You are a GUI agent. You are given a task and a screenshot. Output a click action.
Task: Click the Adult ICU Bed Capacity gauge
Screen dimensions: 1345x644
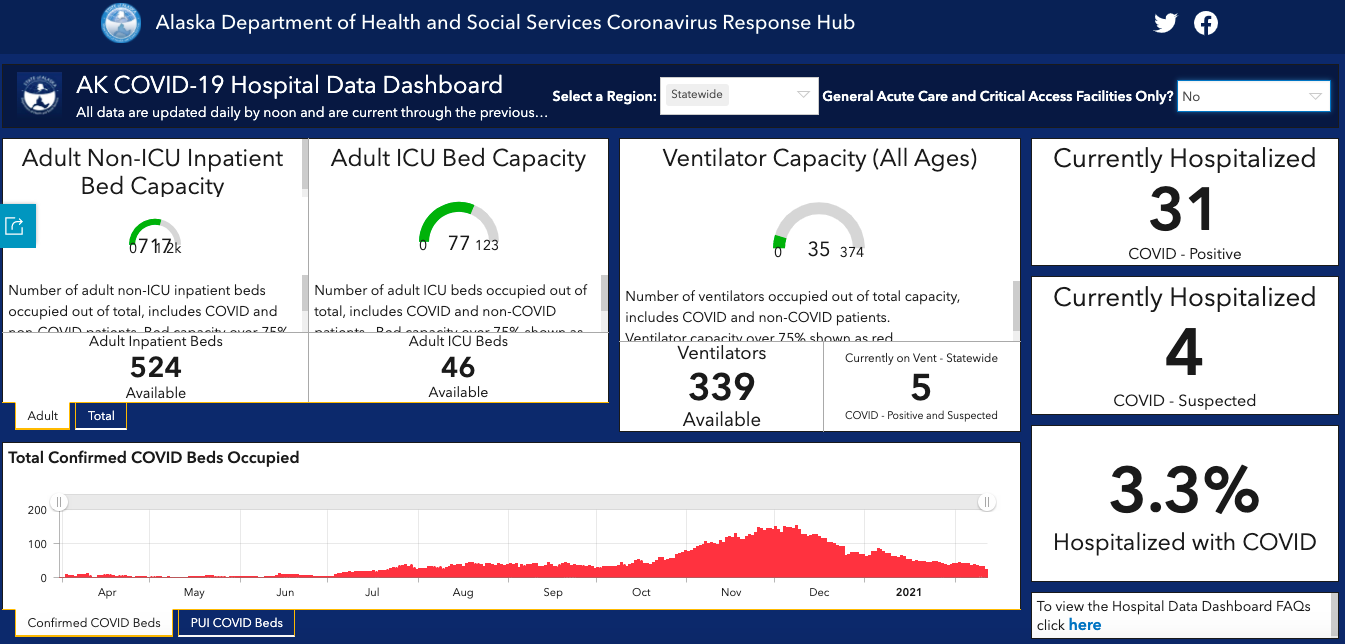coord(458,227)
